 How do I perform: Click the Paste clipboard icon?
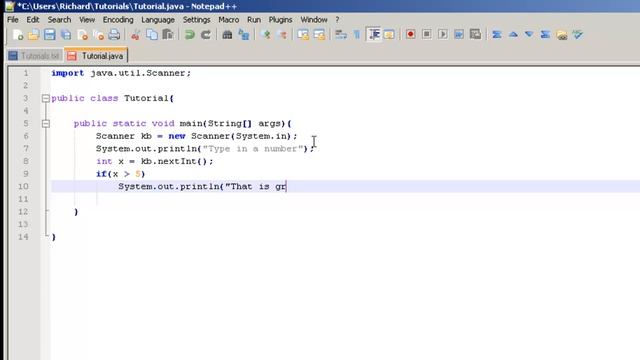coord(168,35)
